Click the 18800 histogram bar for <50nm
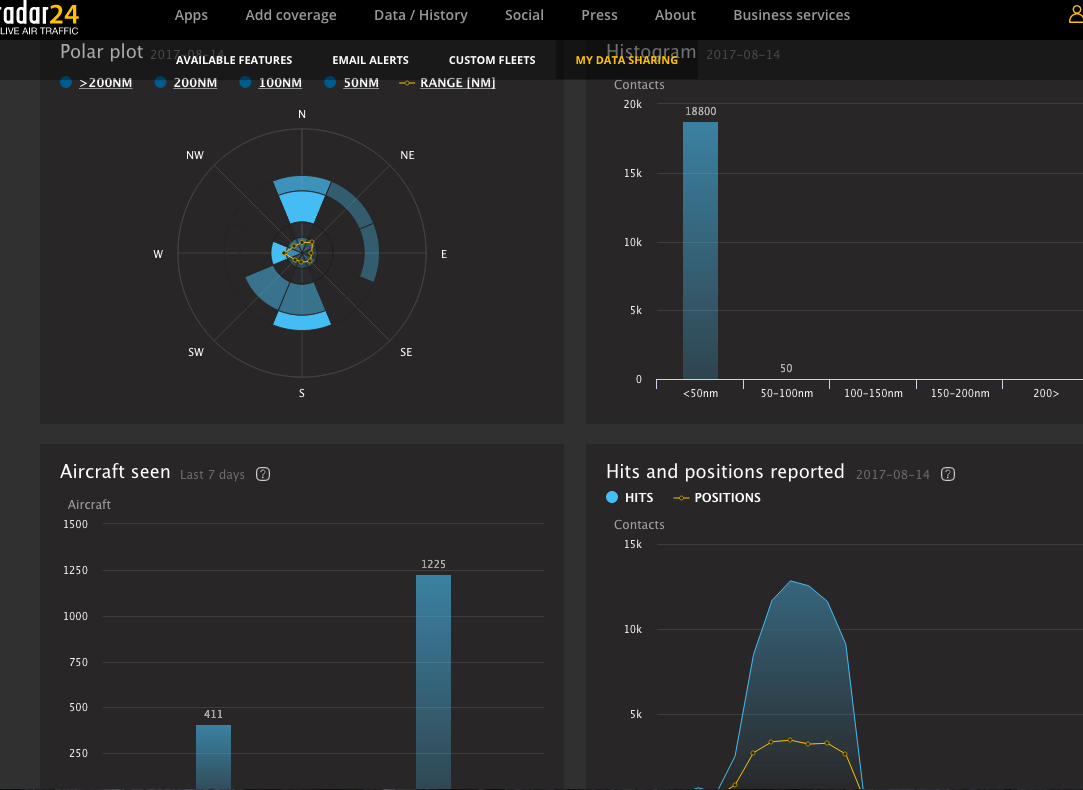The image size is (1083, 790). tap(700, 250)
